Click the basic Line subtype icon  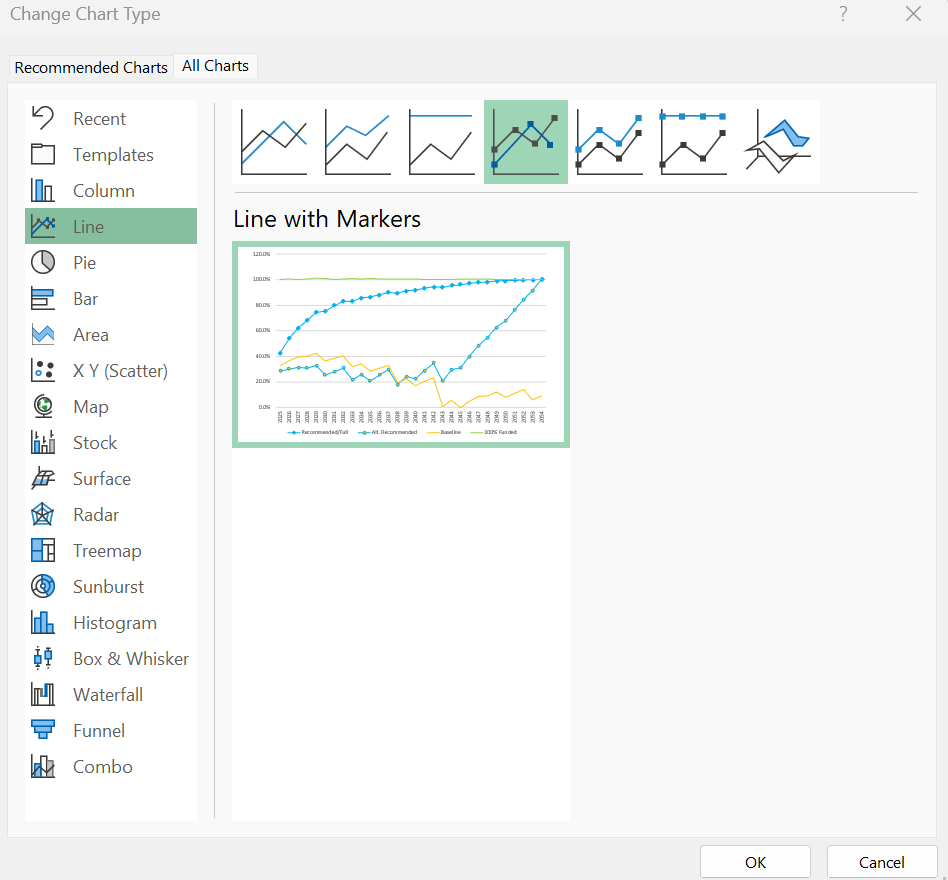tap(274, 142)
